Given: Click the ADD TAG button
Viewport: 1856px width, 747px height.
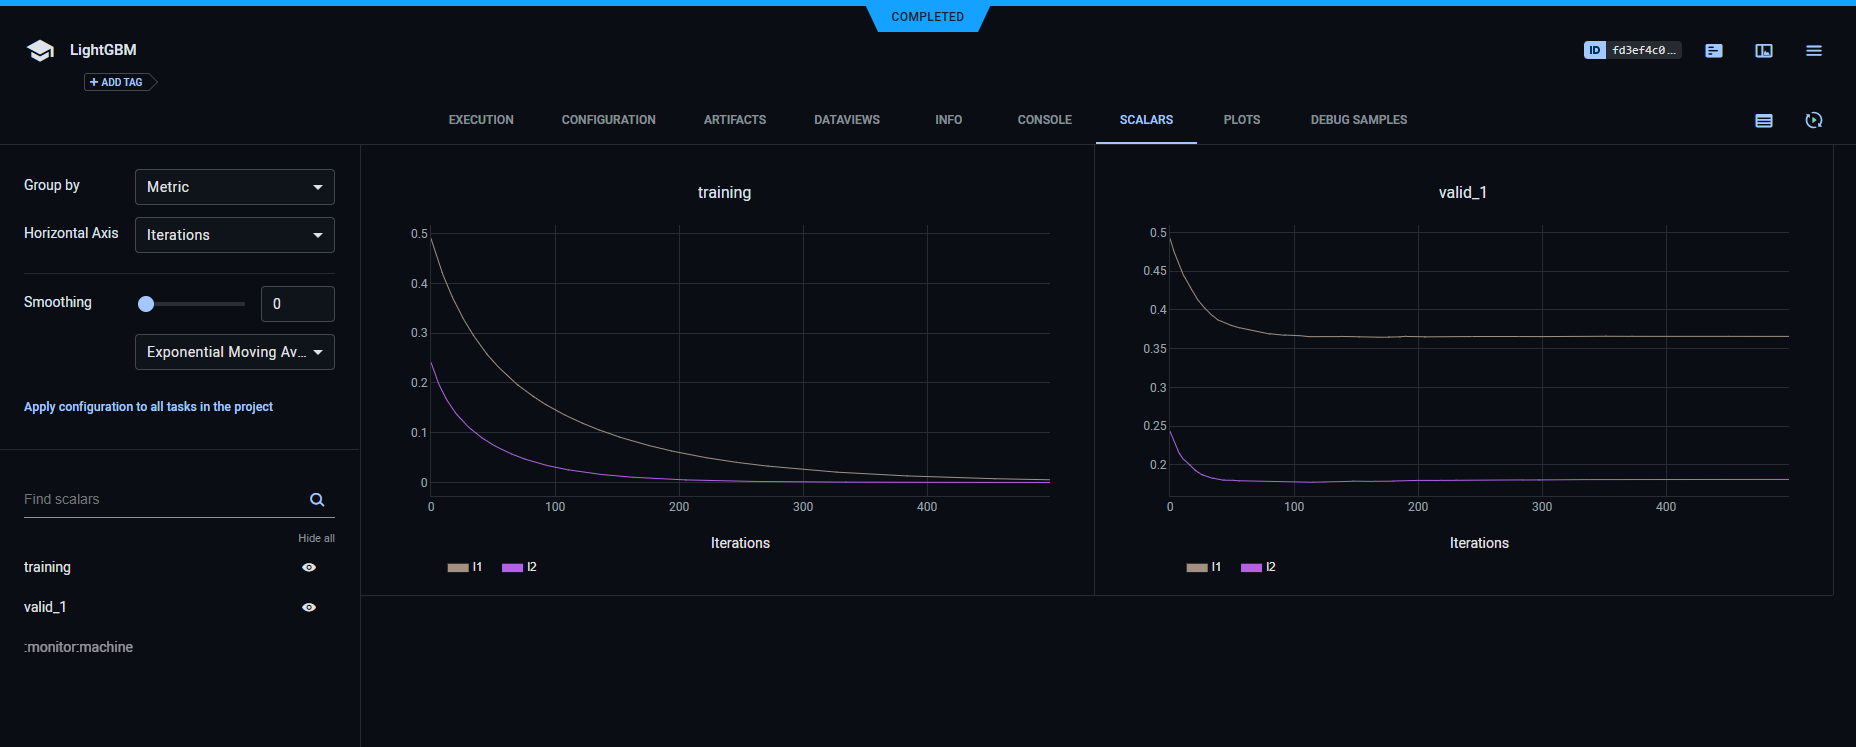Looking at the screenshot, I should click(120, 82).
